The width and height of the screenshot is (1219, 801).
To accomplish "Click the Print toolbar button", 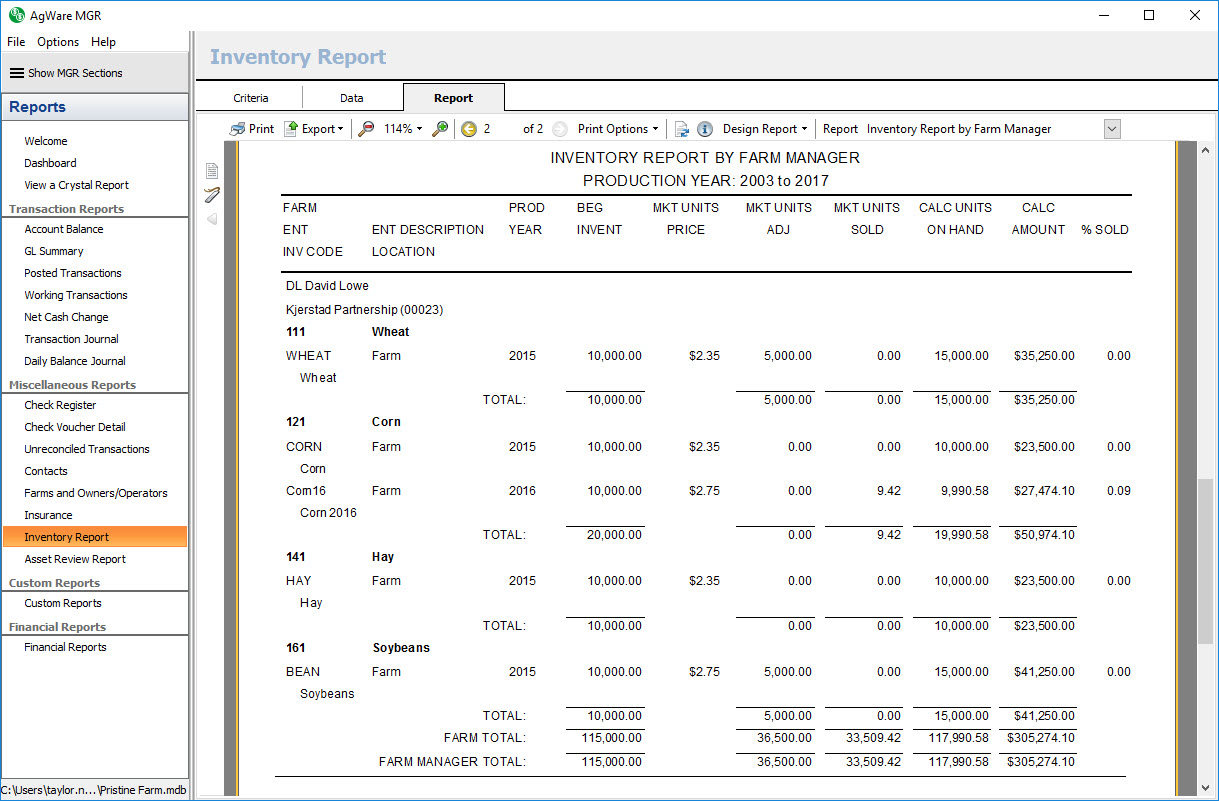I will tap(252, 129).
